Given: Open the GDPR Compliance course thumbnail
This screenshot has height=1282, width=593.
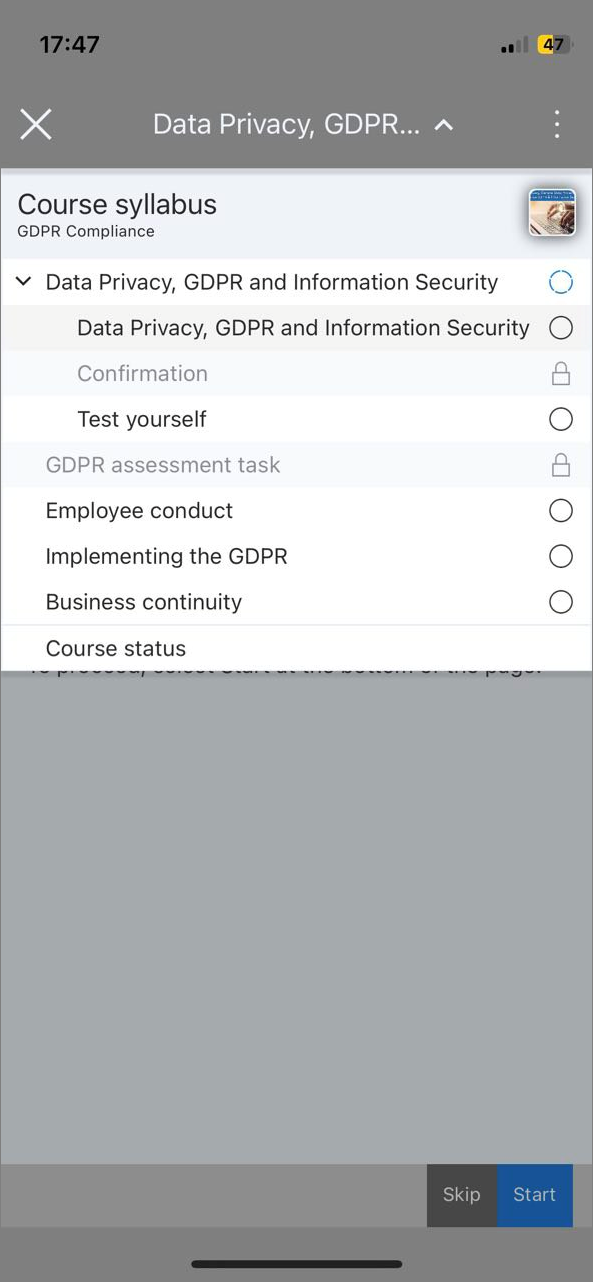Looking at the screenshot, I should click(552, 212).
